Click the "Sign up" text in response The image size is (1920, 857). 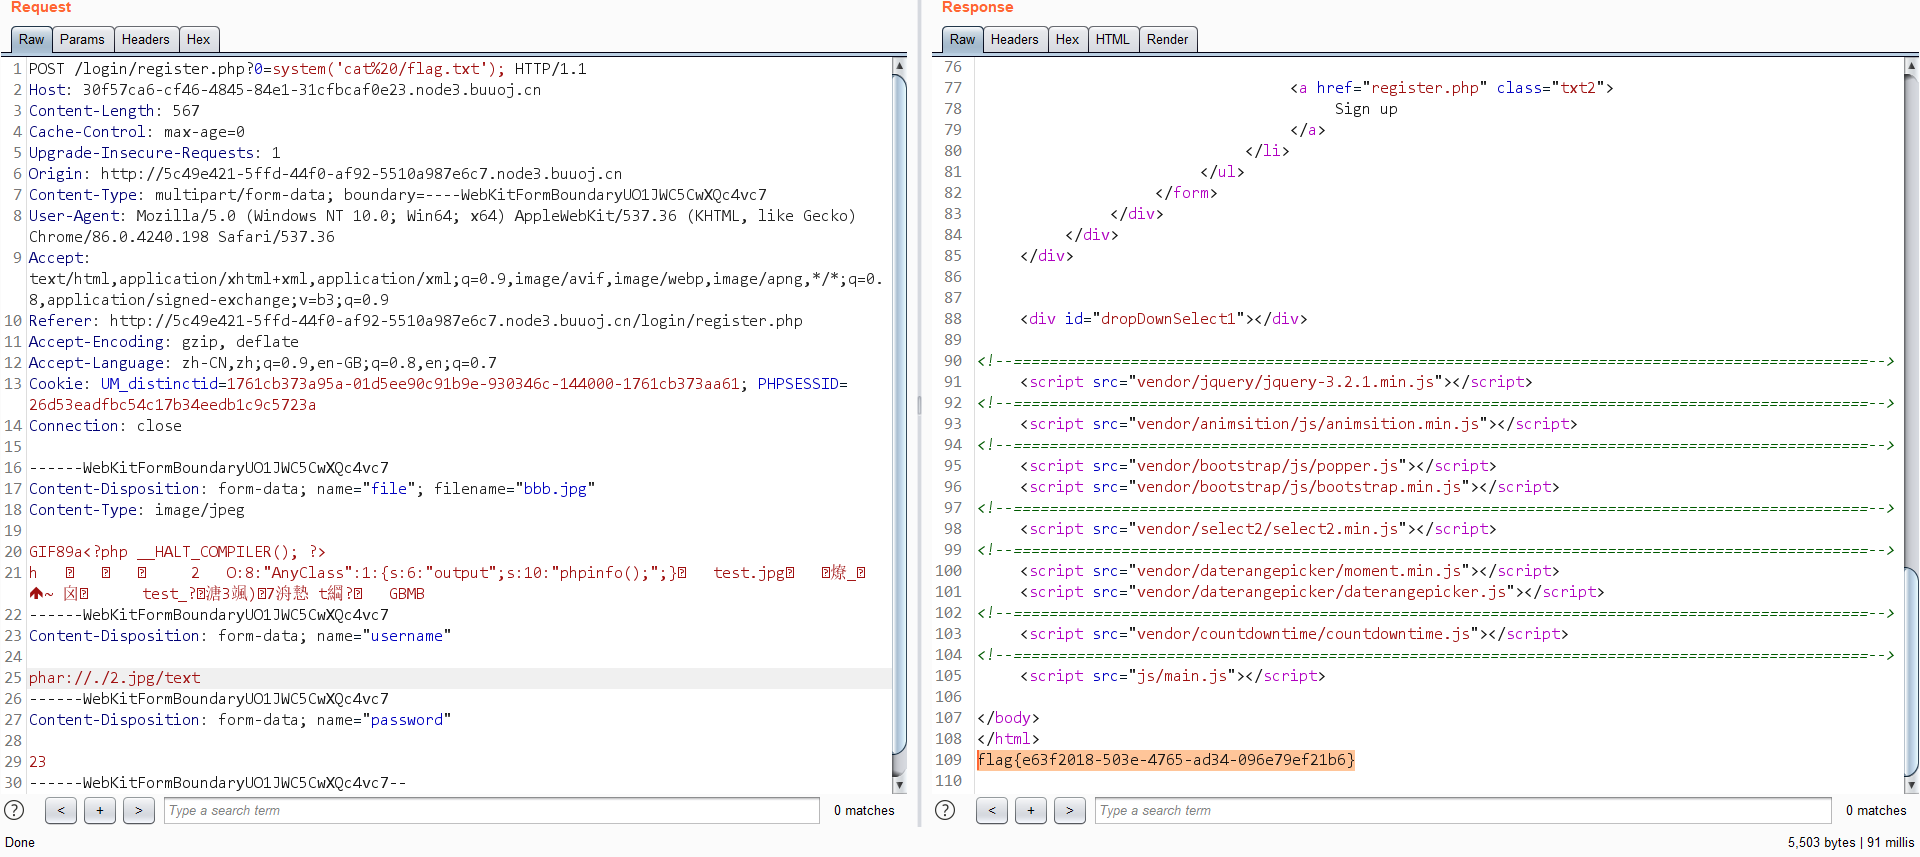[1366, 109]
